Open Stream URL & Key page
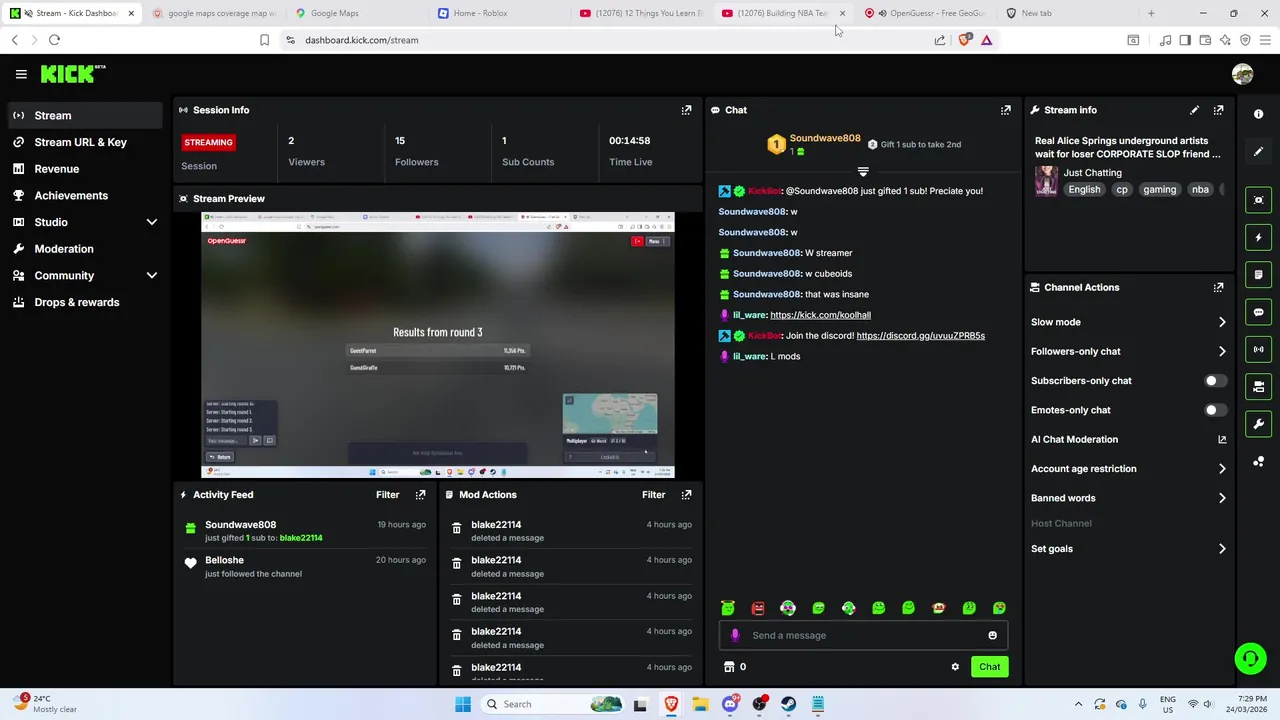1280x720 pixels. (x=85, y=142)
